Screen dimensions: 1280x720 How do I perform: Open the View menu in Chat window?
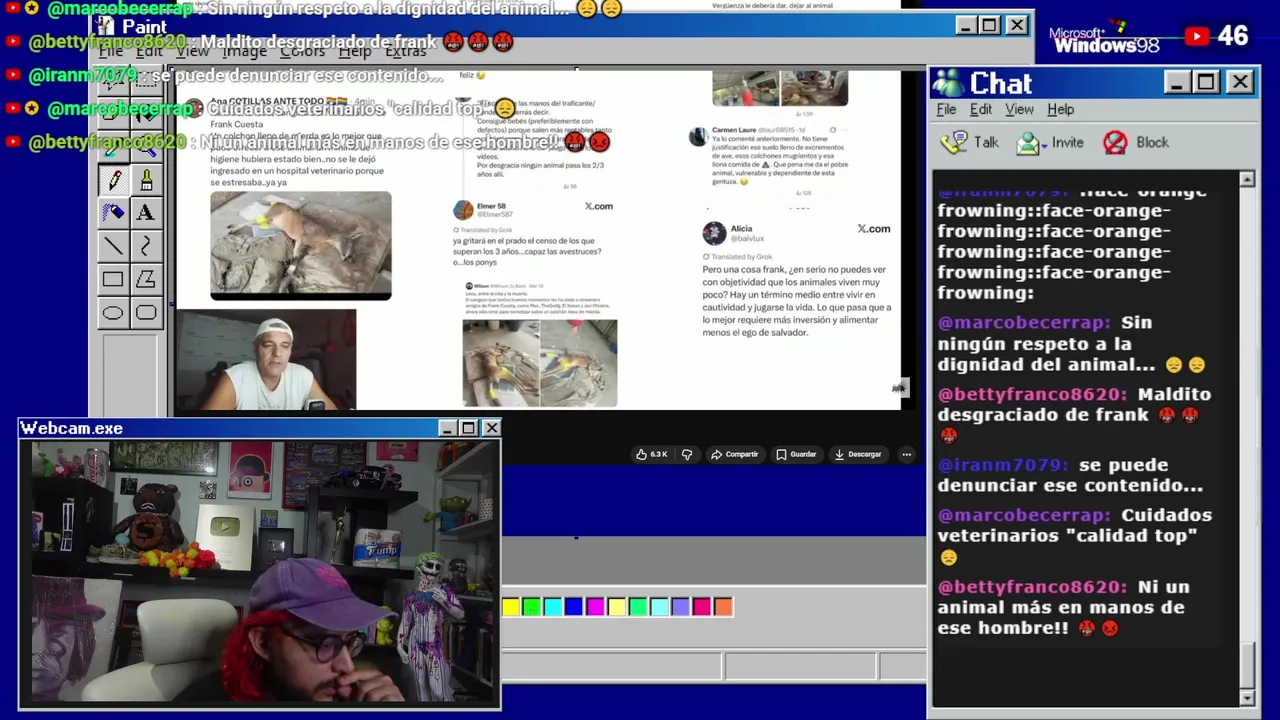tap(1019, 109)
